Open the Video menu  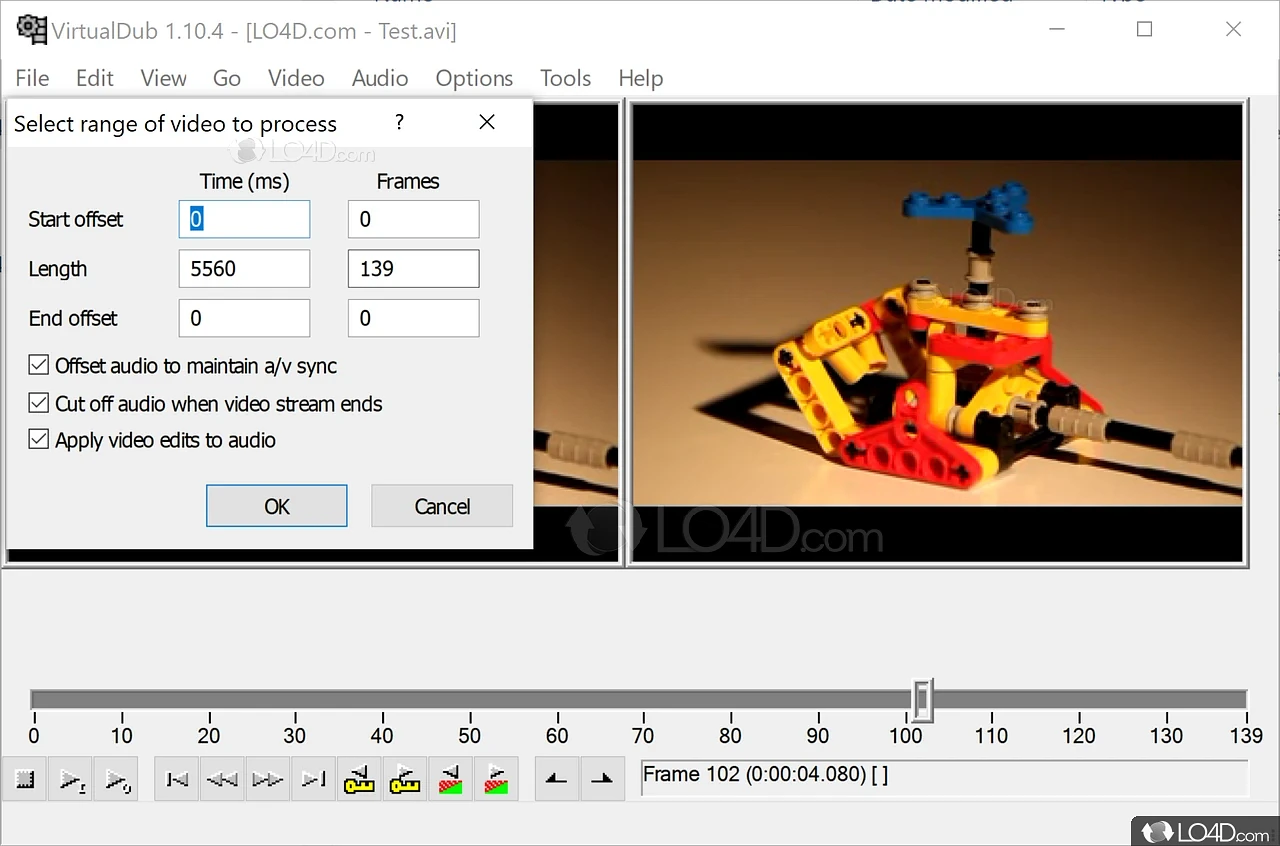296,78
